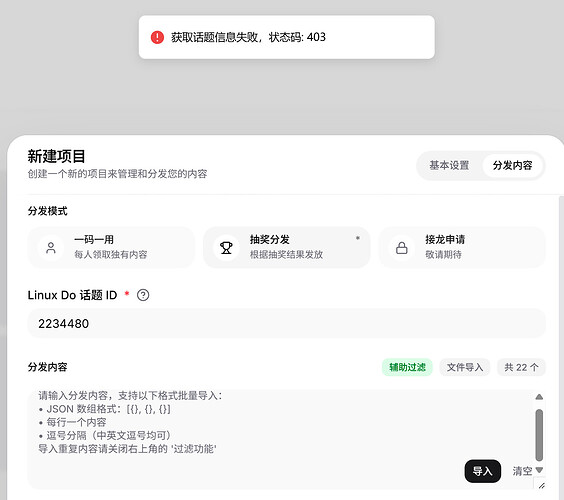The width and height of the screenshot is (564, 500).
Task: Switch to the 分发内容 tab
Action: click(x=513, y=165)
